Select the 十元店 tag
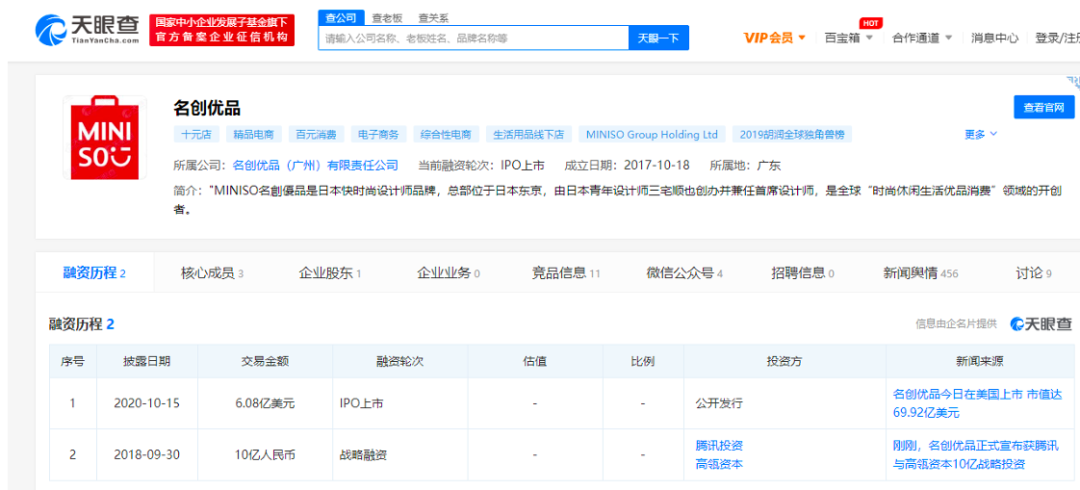 195,134
